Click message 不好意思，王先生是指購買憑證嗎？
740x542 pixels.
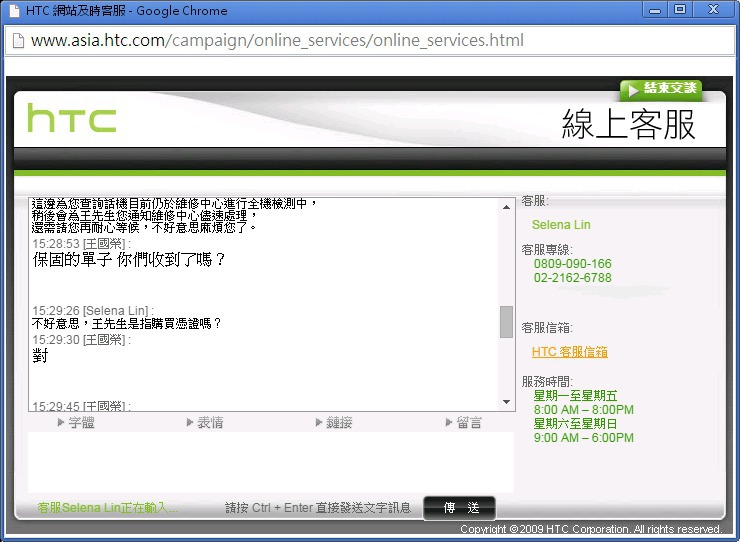(126, 323)
